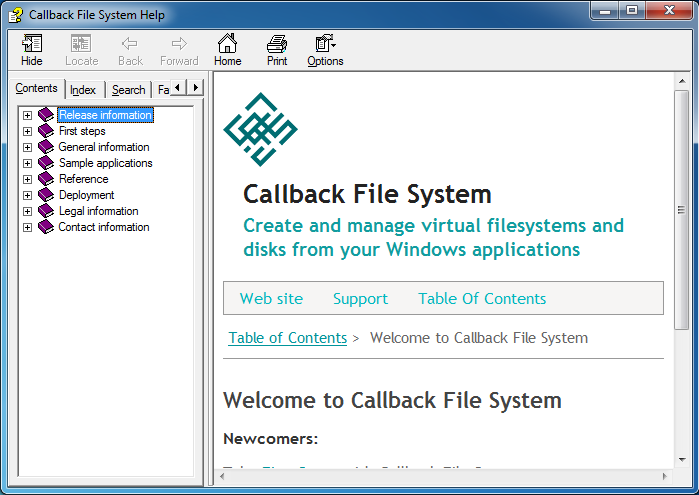Expand the Reference node

(28, 180)
